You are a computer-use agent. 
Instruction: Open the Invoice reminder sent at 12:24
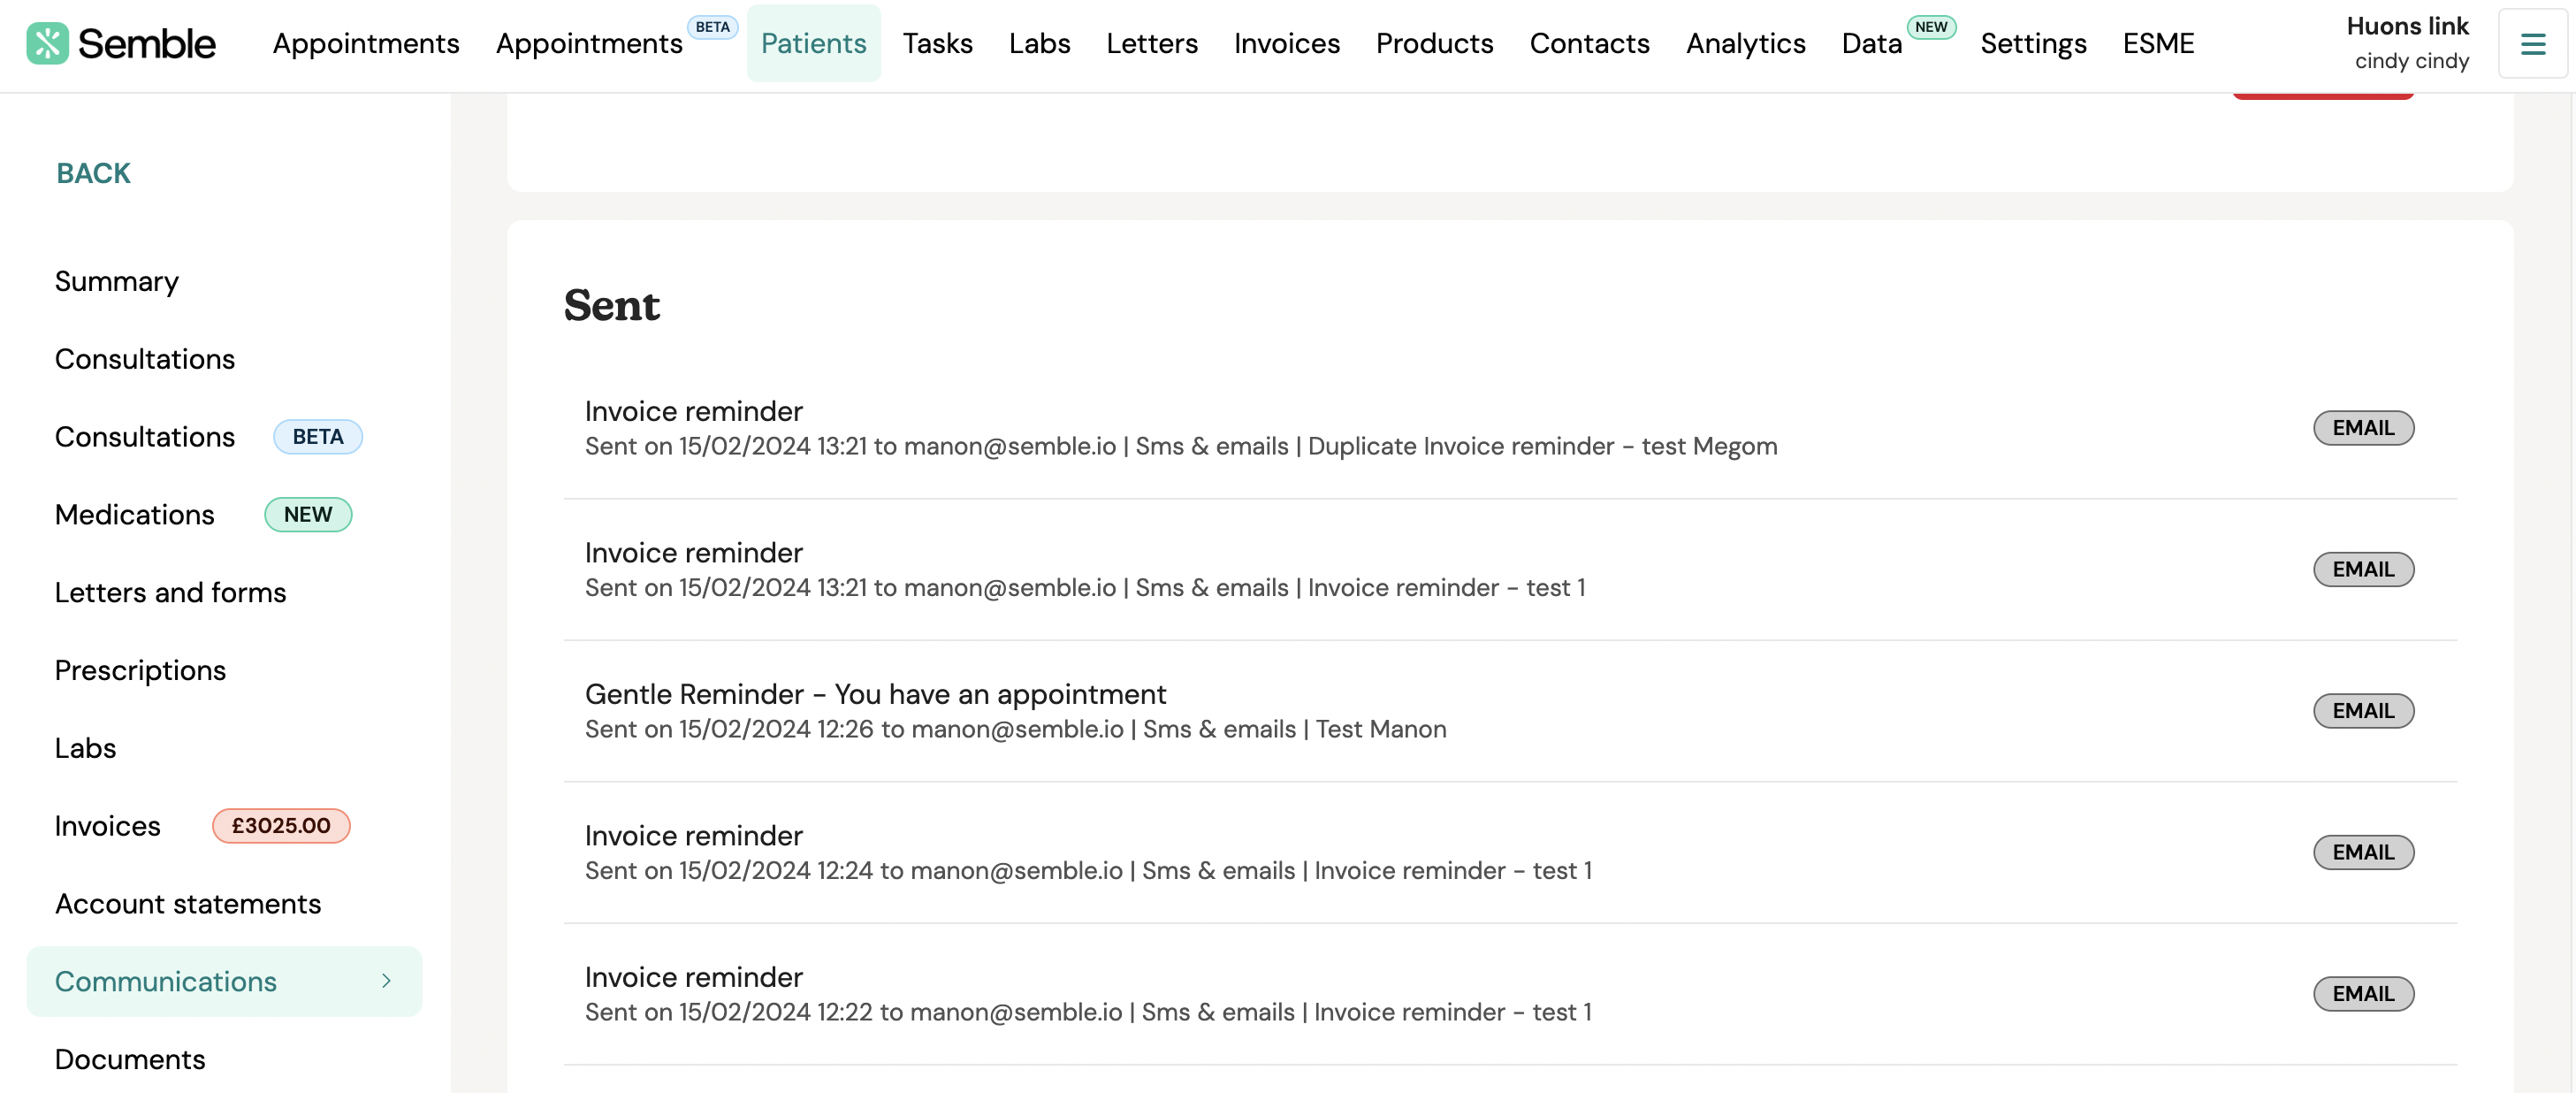(1510, 853)
